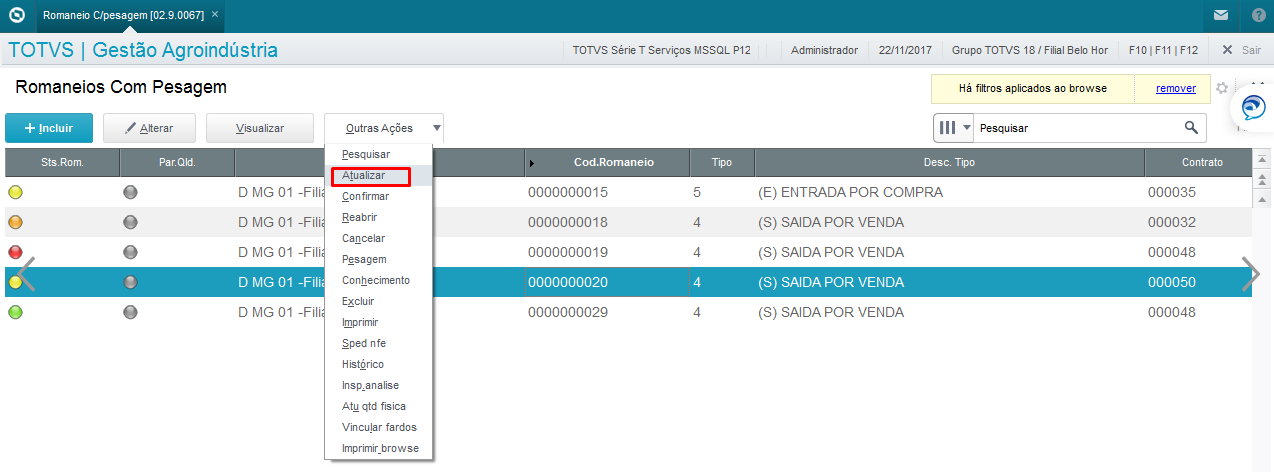Select Insp.analise menu entry
This screenshot has height=472, width=1274.
click(x=371, y=385)
